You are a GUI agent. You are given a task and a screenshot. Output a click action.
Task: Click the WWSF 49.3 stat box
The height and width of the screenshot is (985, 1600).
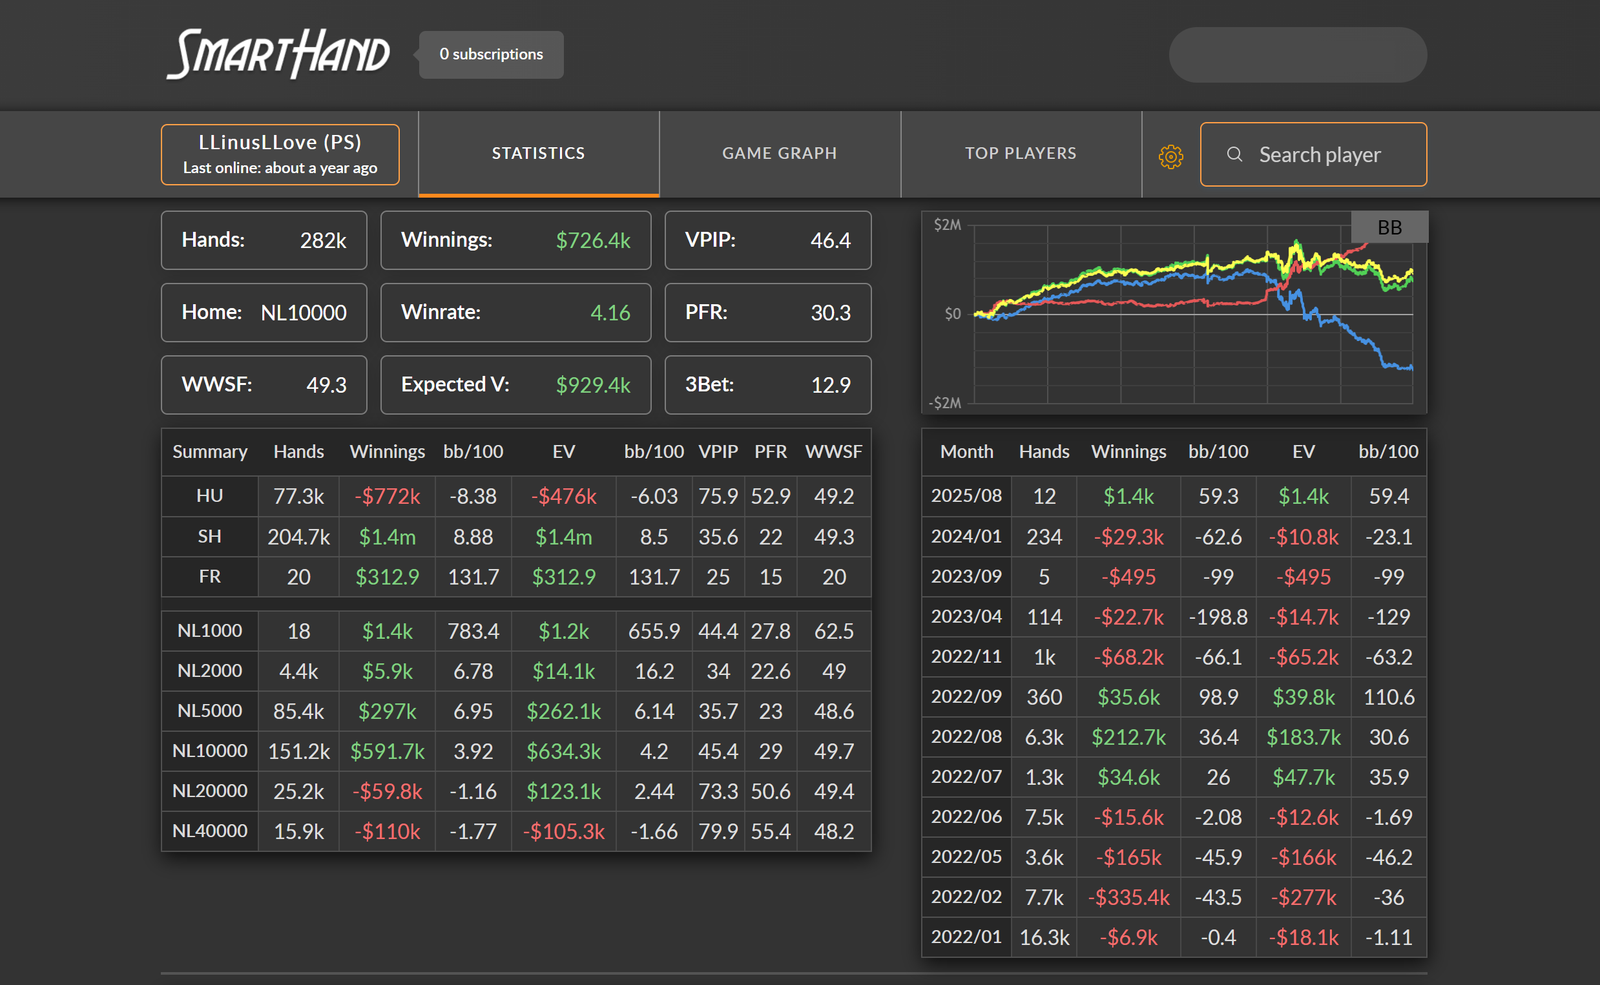[x=264, y=385]
